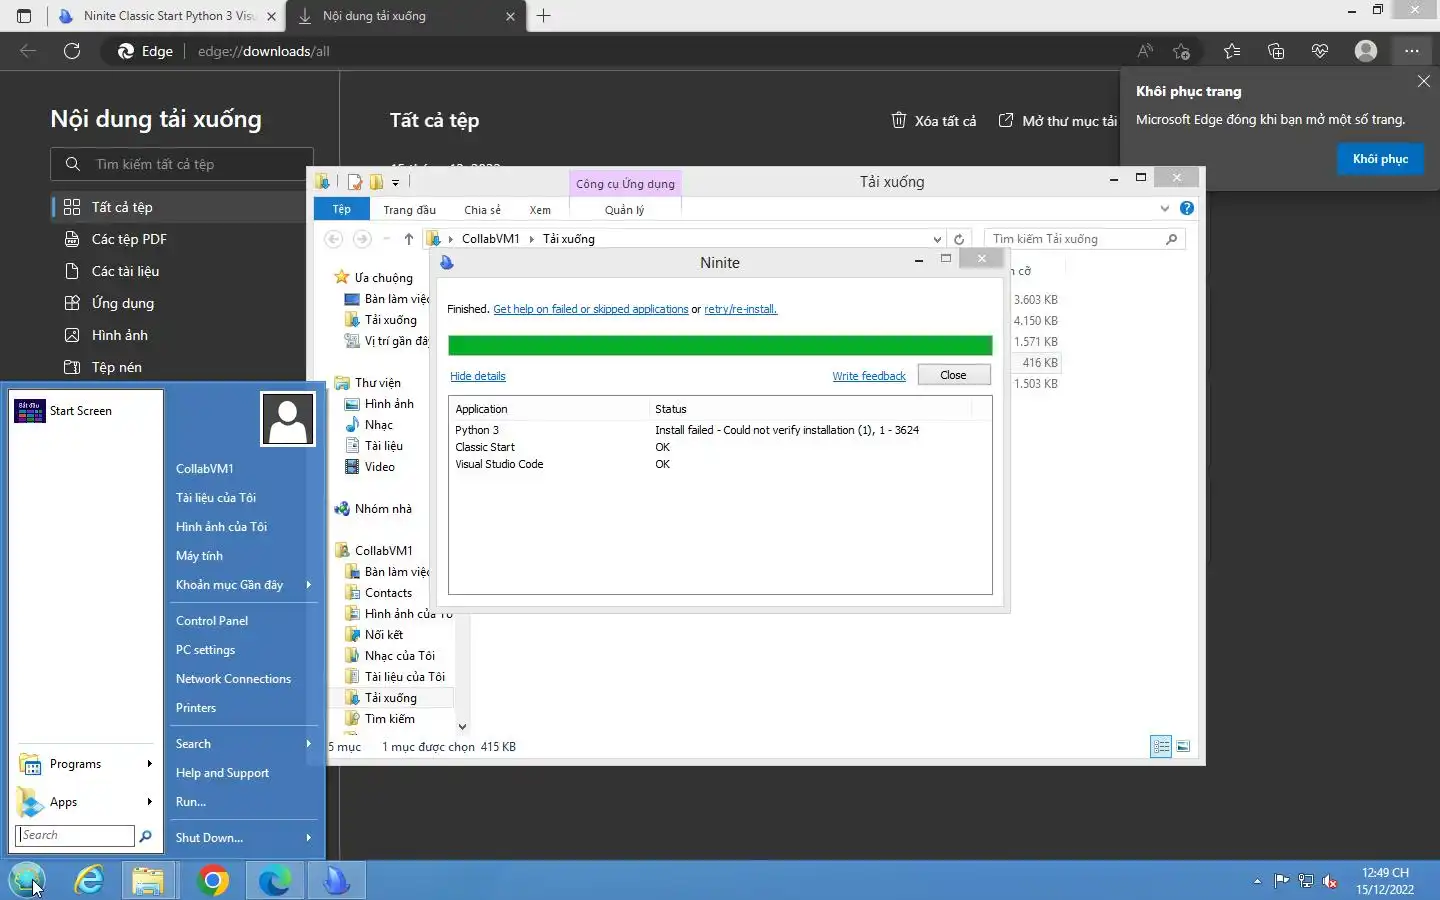Select Các tệp PDF category
1440x900 pixels.
(x=180, y=239)
